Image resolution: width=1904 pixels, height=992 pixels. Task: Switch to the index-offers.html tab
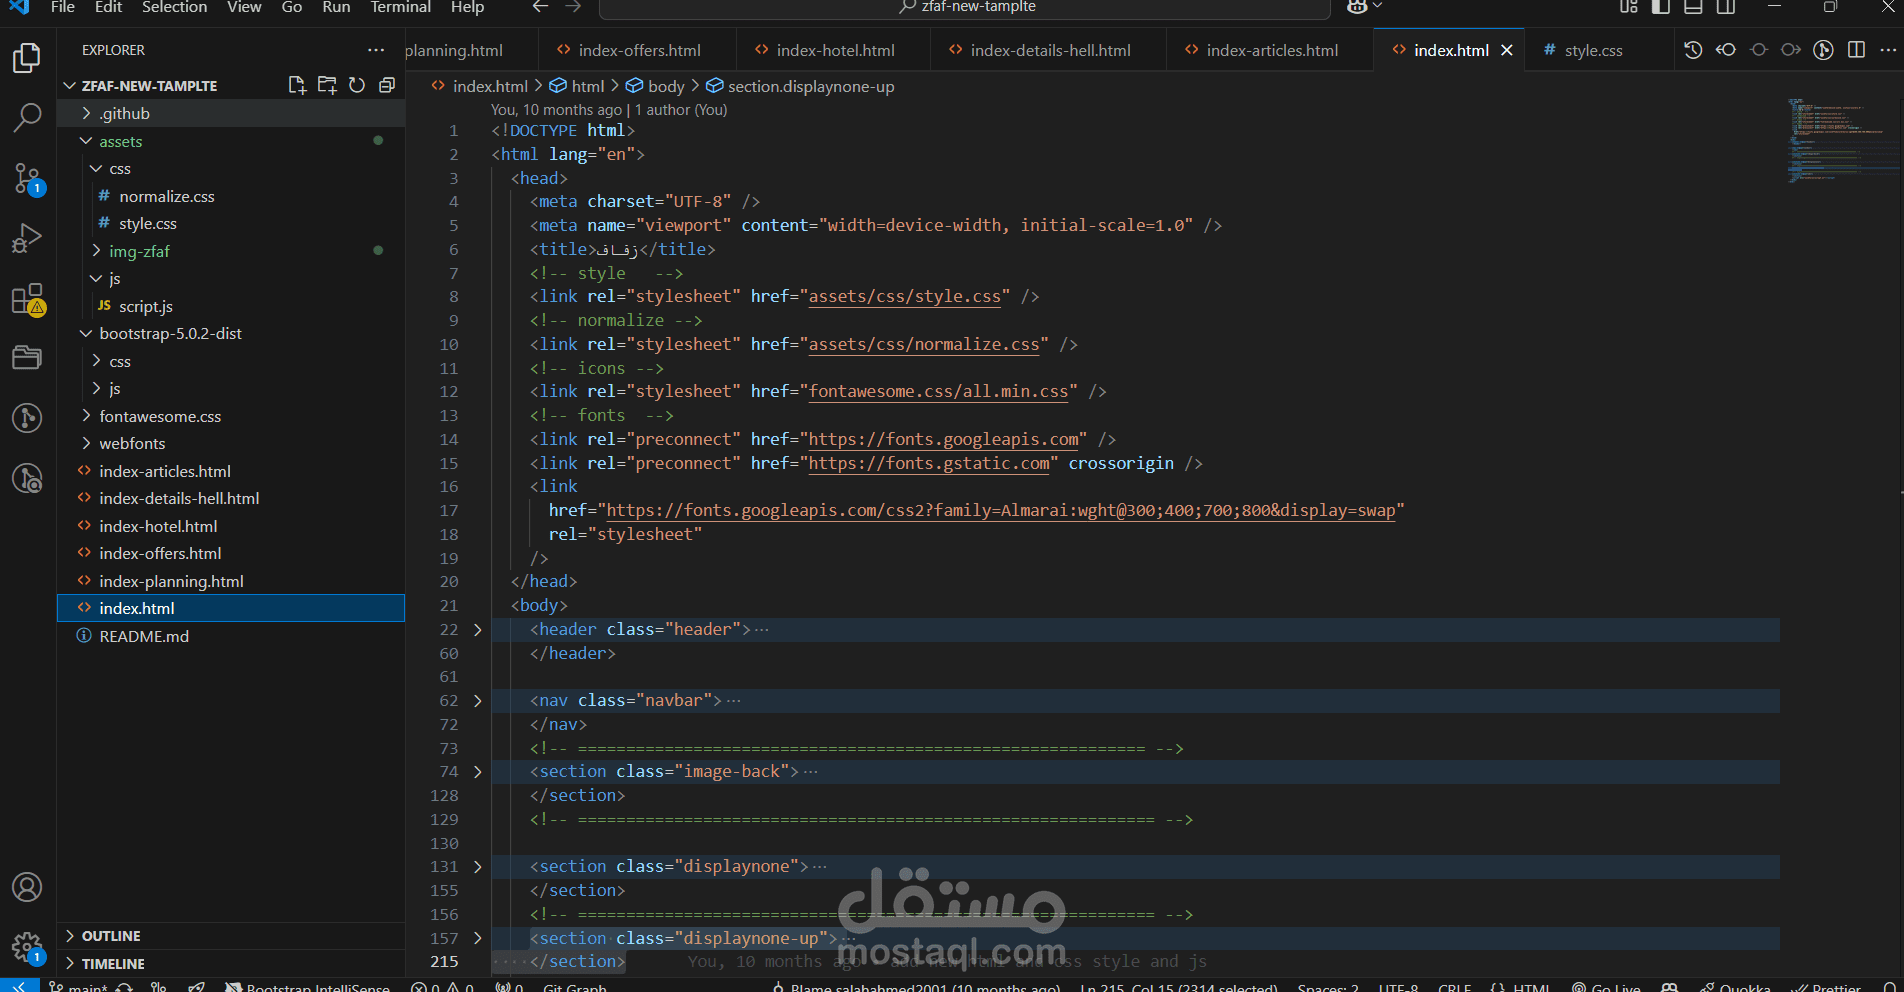pos(637,50)
